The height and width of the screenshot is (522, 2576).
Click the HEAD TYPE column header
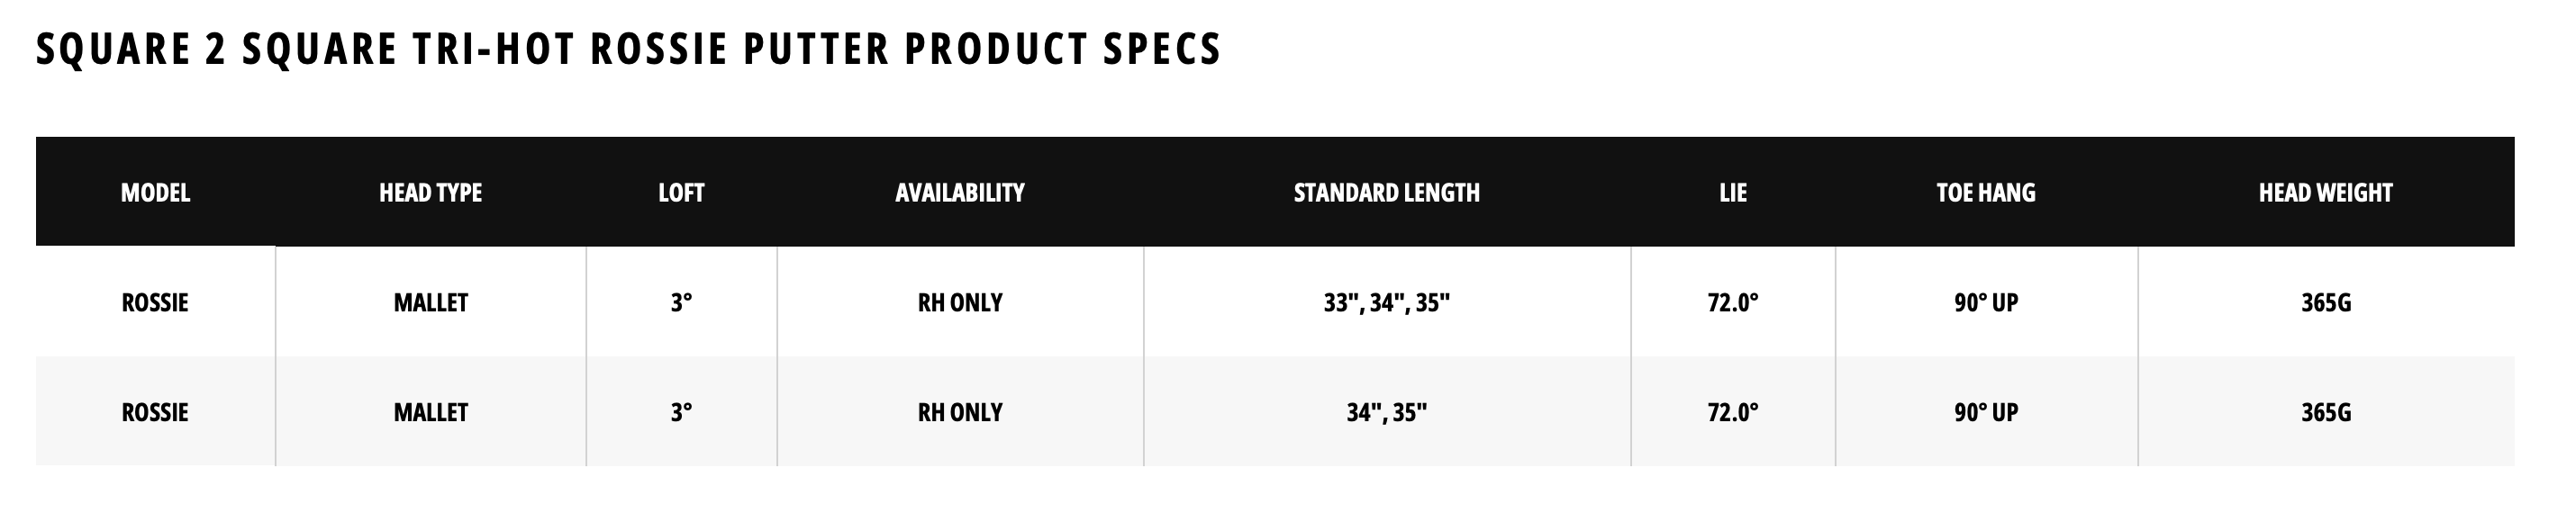tap(430, 192)
